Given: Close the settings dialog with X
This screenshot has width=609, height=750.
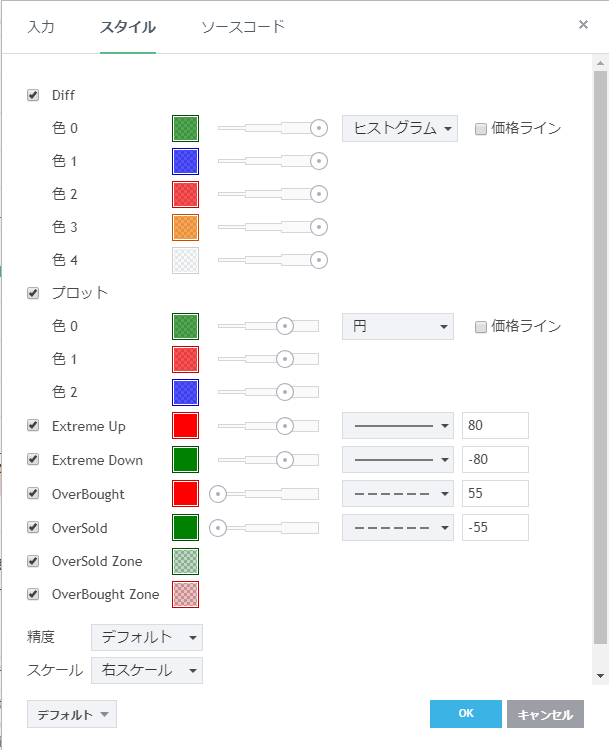Looking at the screenshot, I should [x=583, y=25].
